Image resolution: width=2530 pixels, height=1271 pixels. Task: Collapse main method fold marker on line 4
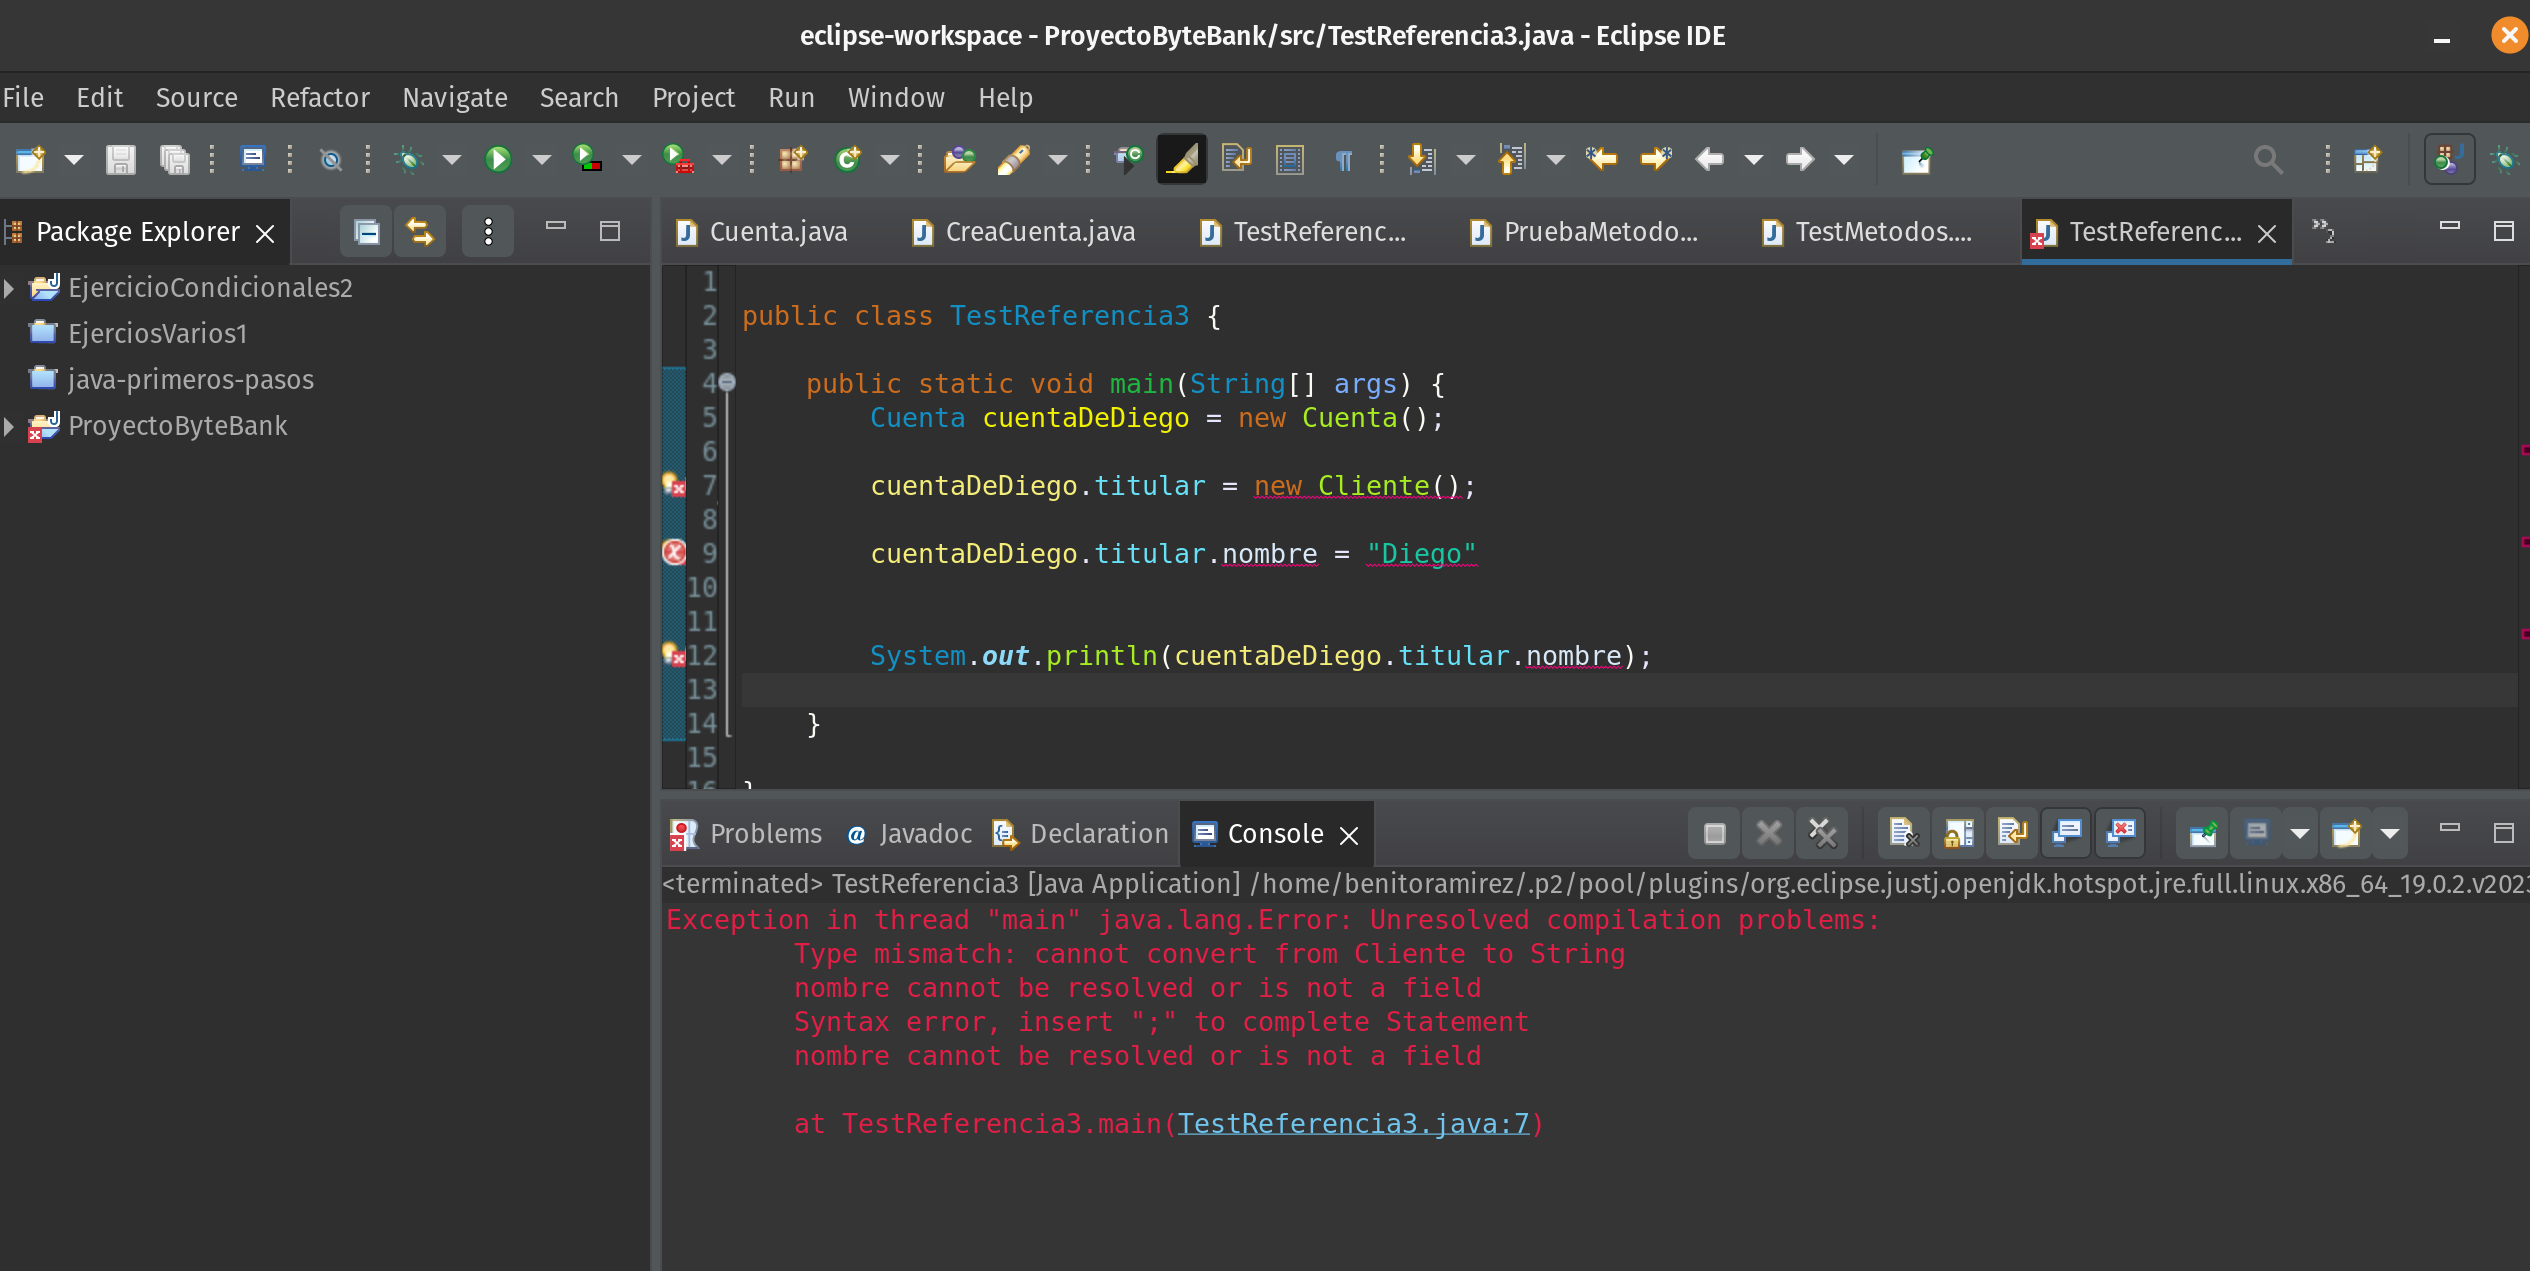pyautogui.click(x=727, y=382)
